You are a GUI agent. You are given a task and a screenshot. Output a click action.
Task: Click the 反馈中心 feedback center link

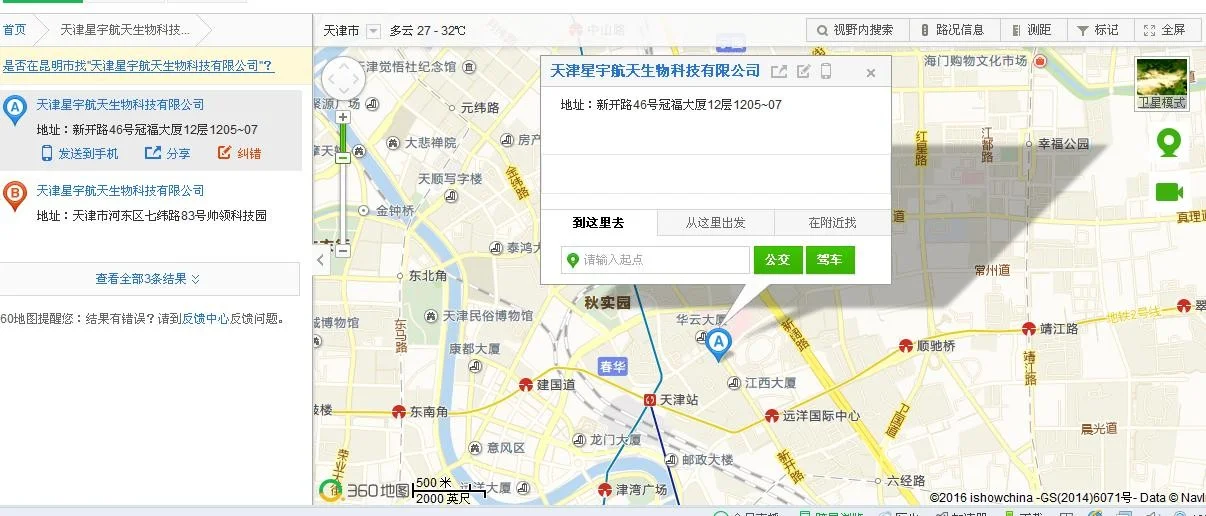(x=205, y=319)
